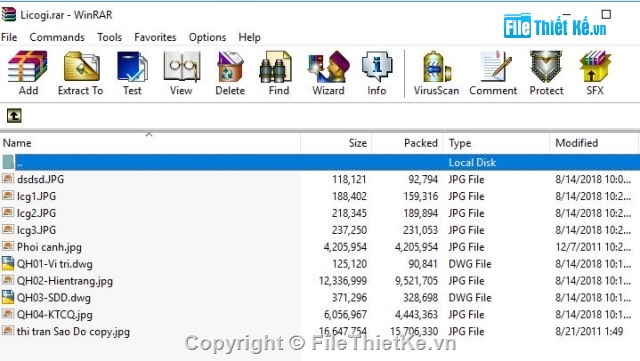
Task: Click the Test archive icon
Action: 132,66
